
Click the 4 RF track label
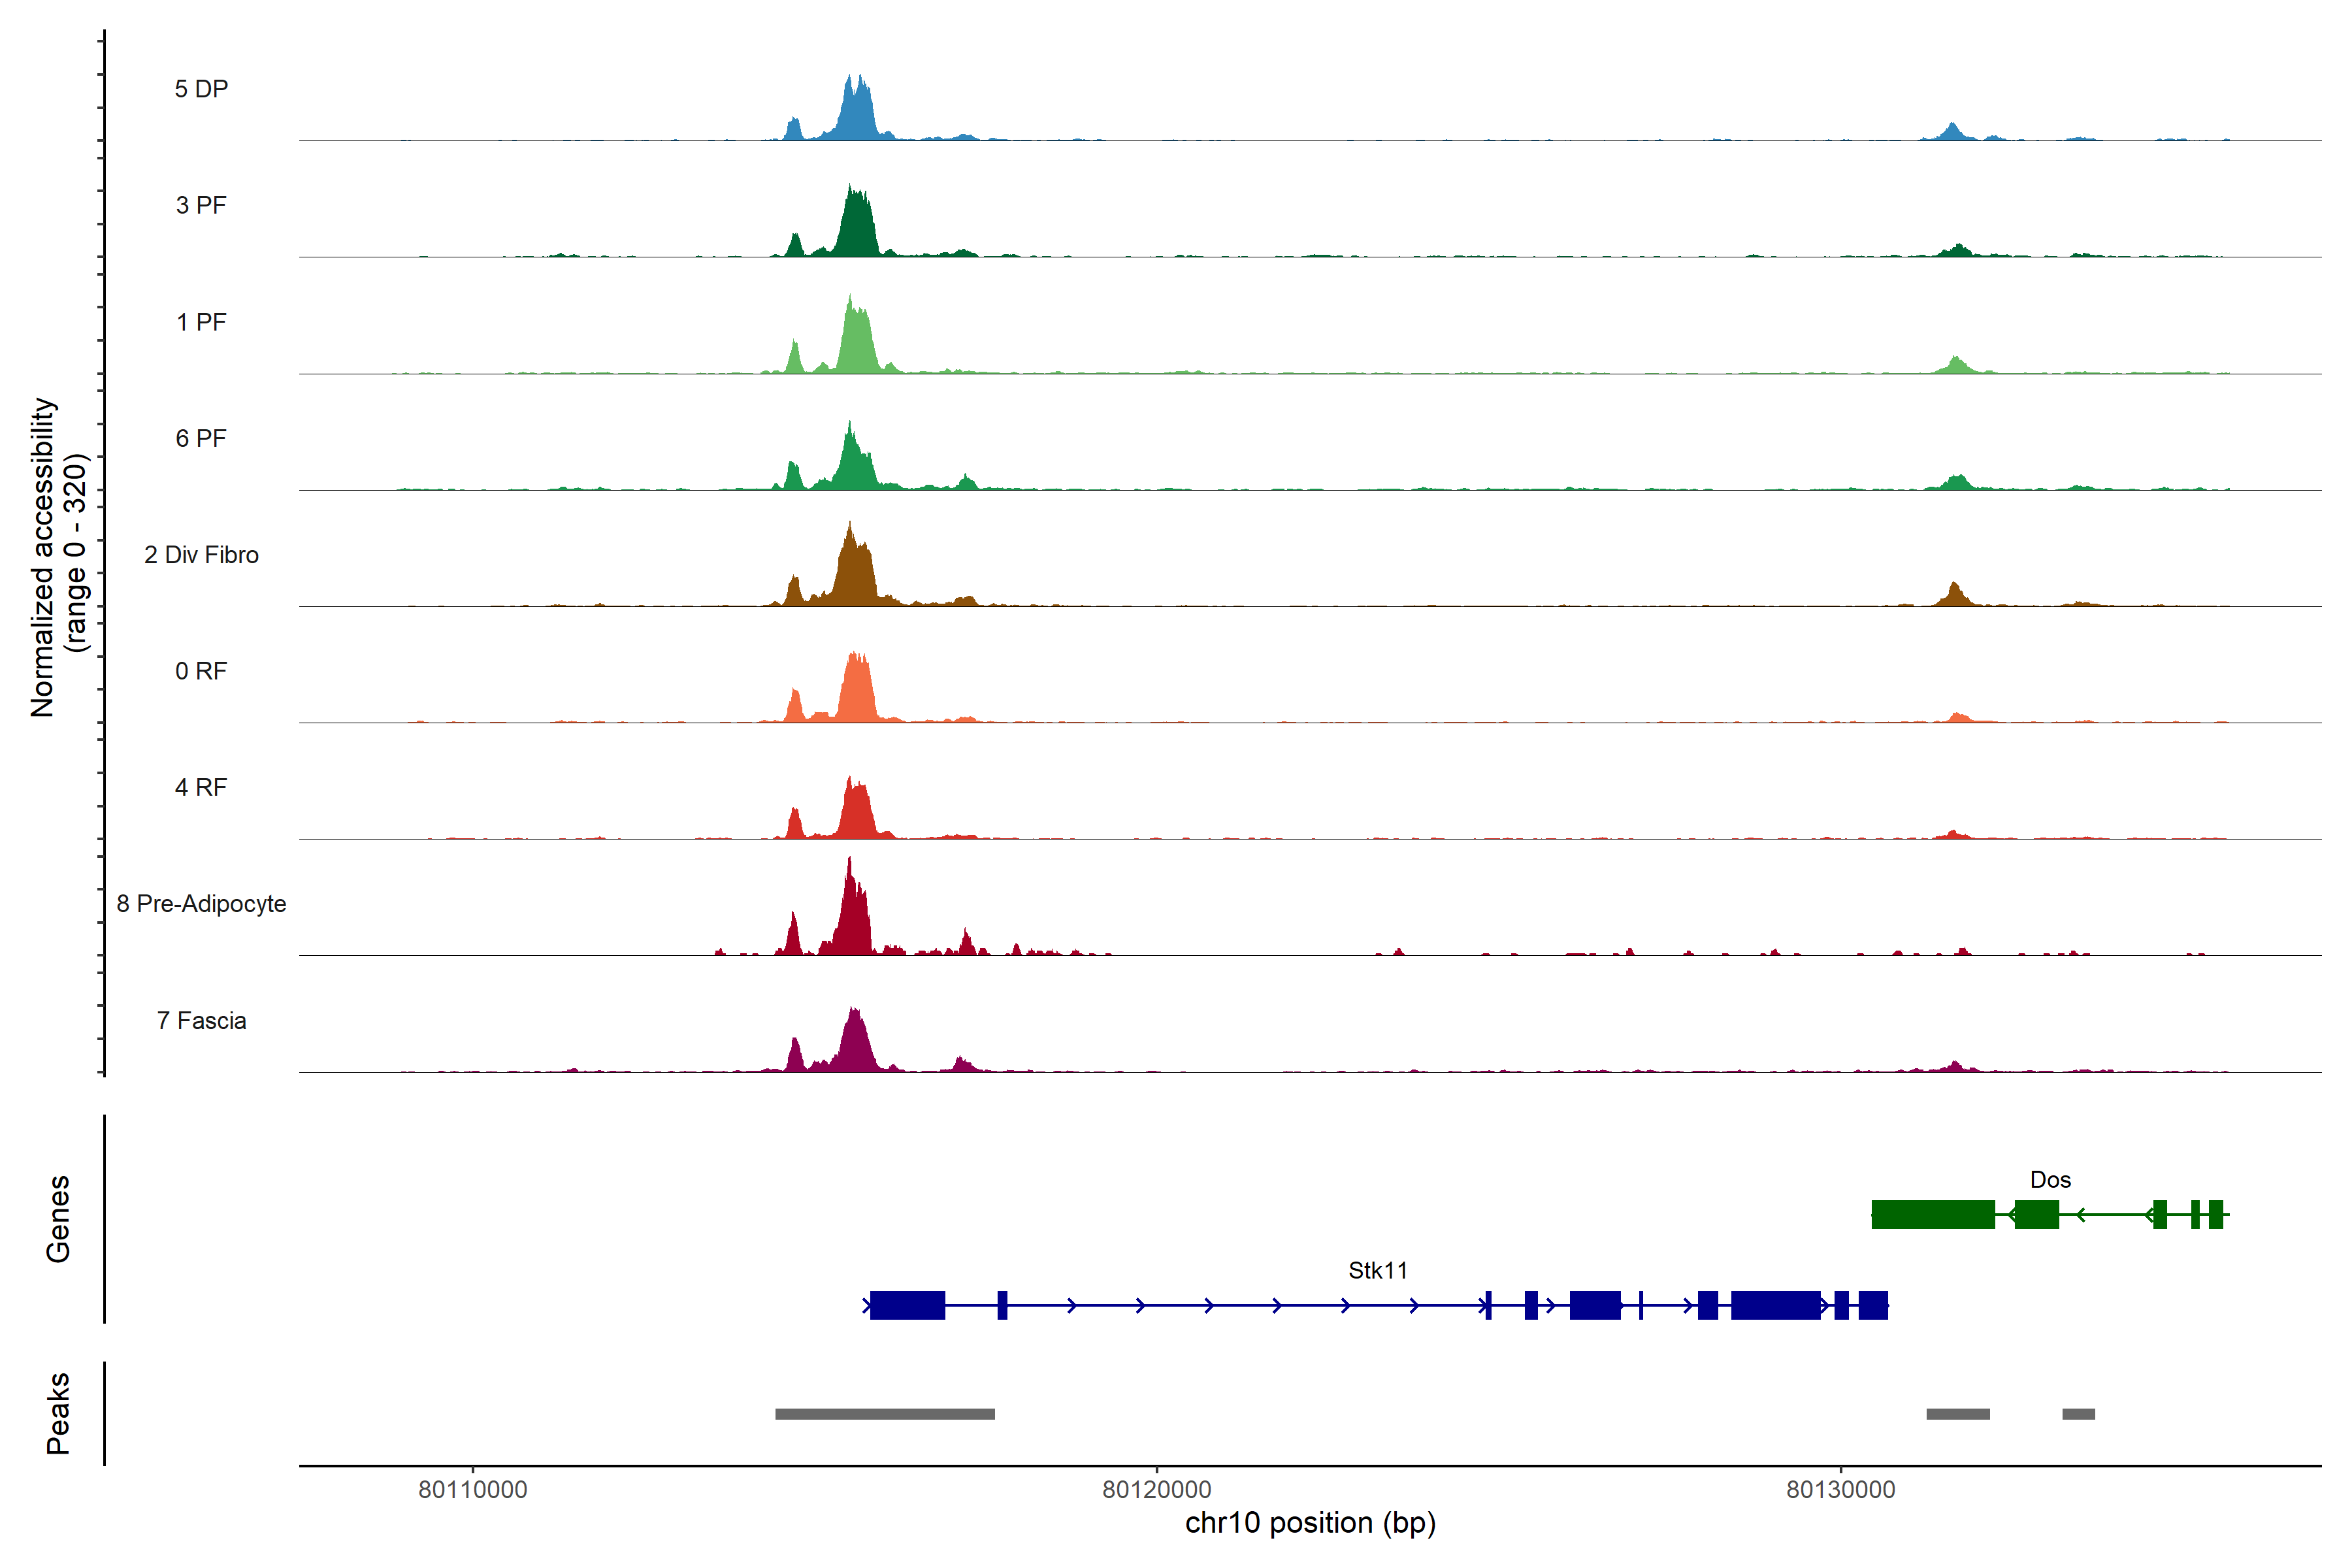point(201,787)
